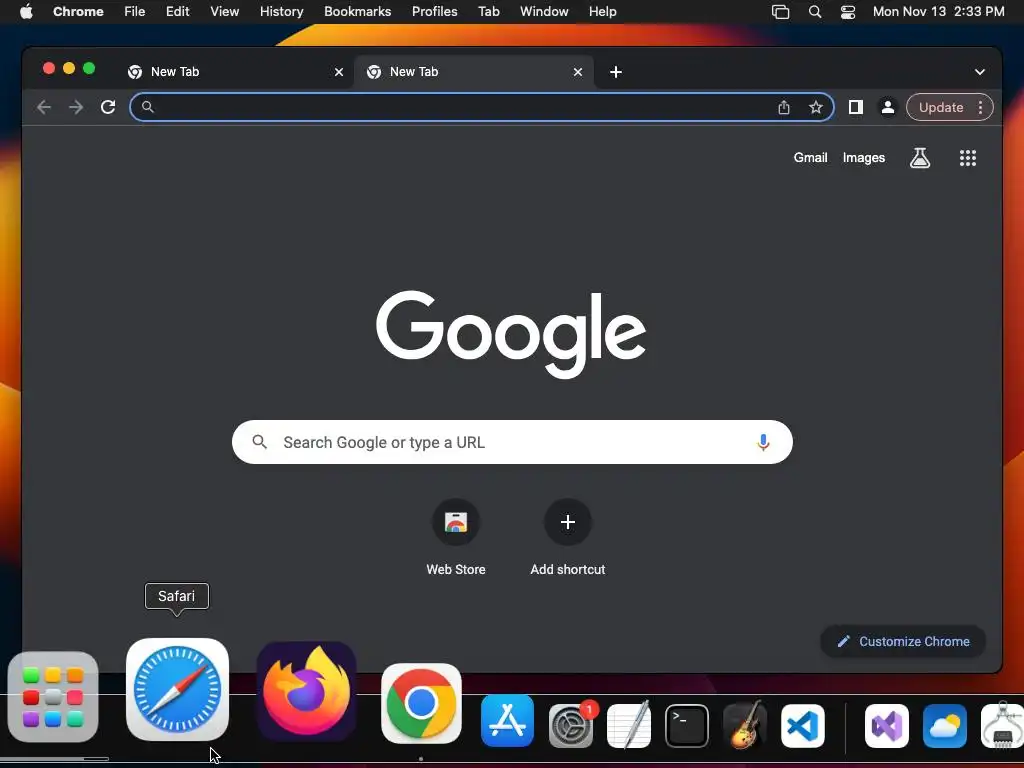Click the Chrome icon in the Dock
This screenshot has width=1024, height=768.
coord(421,703)
